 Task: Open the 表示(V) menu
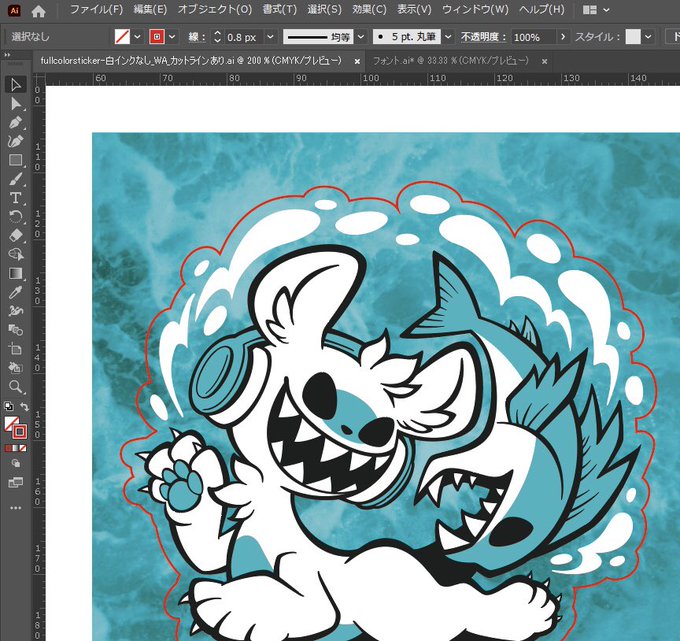(414, 10)
